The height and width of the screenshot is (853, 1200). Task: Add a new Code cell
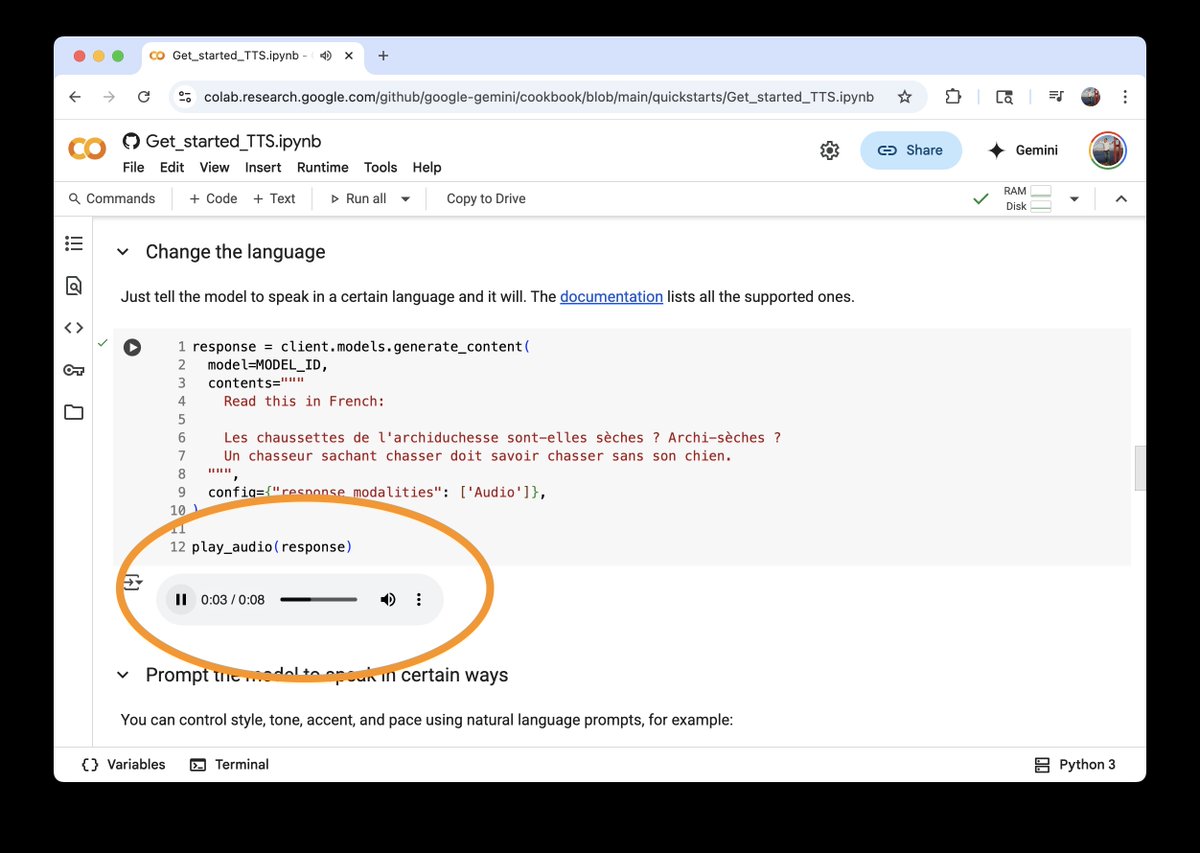click(213, 199)
